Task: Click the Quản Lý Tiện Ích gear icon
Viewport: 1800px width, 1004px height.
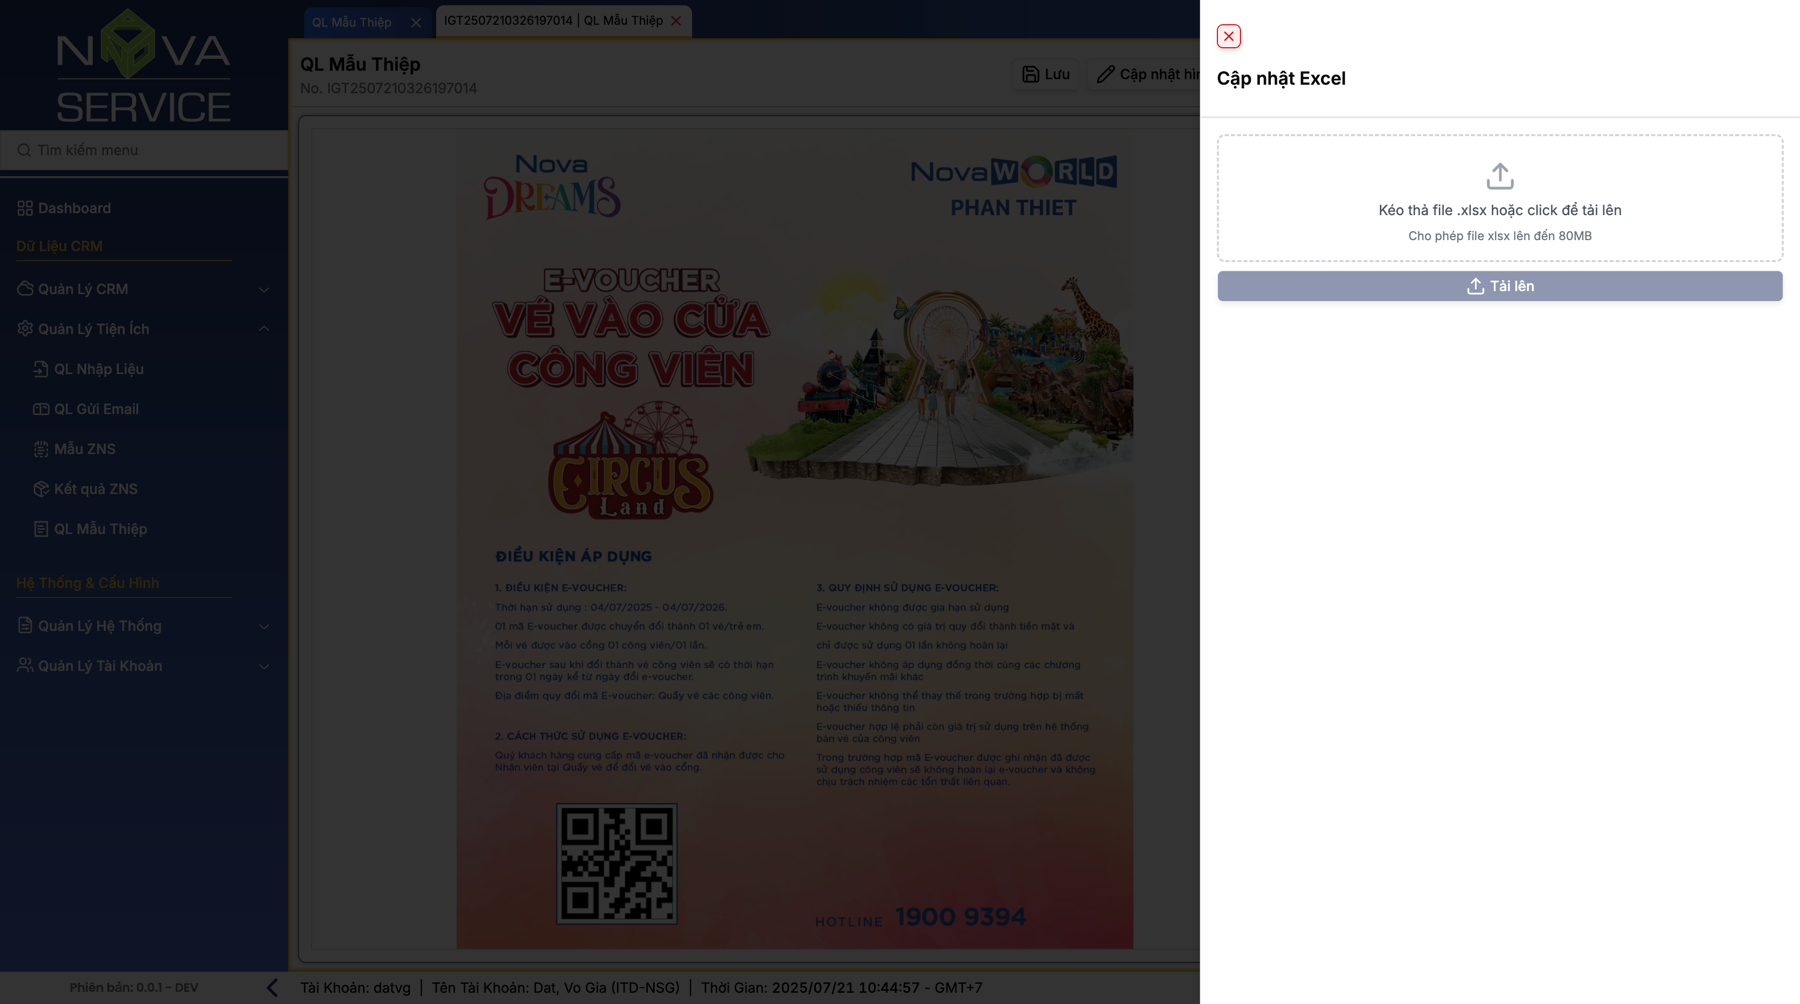Action: (x=25, y=329)
